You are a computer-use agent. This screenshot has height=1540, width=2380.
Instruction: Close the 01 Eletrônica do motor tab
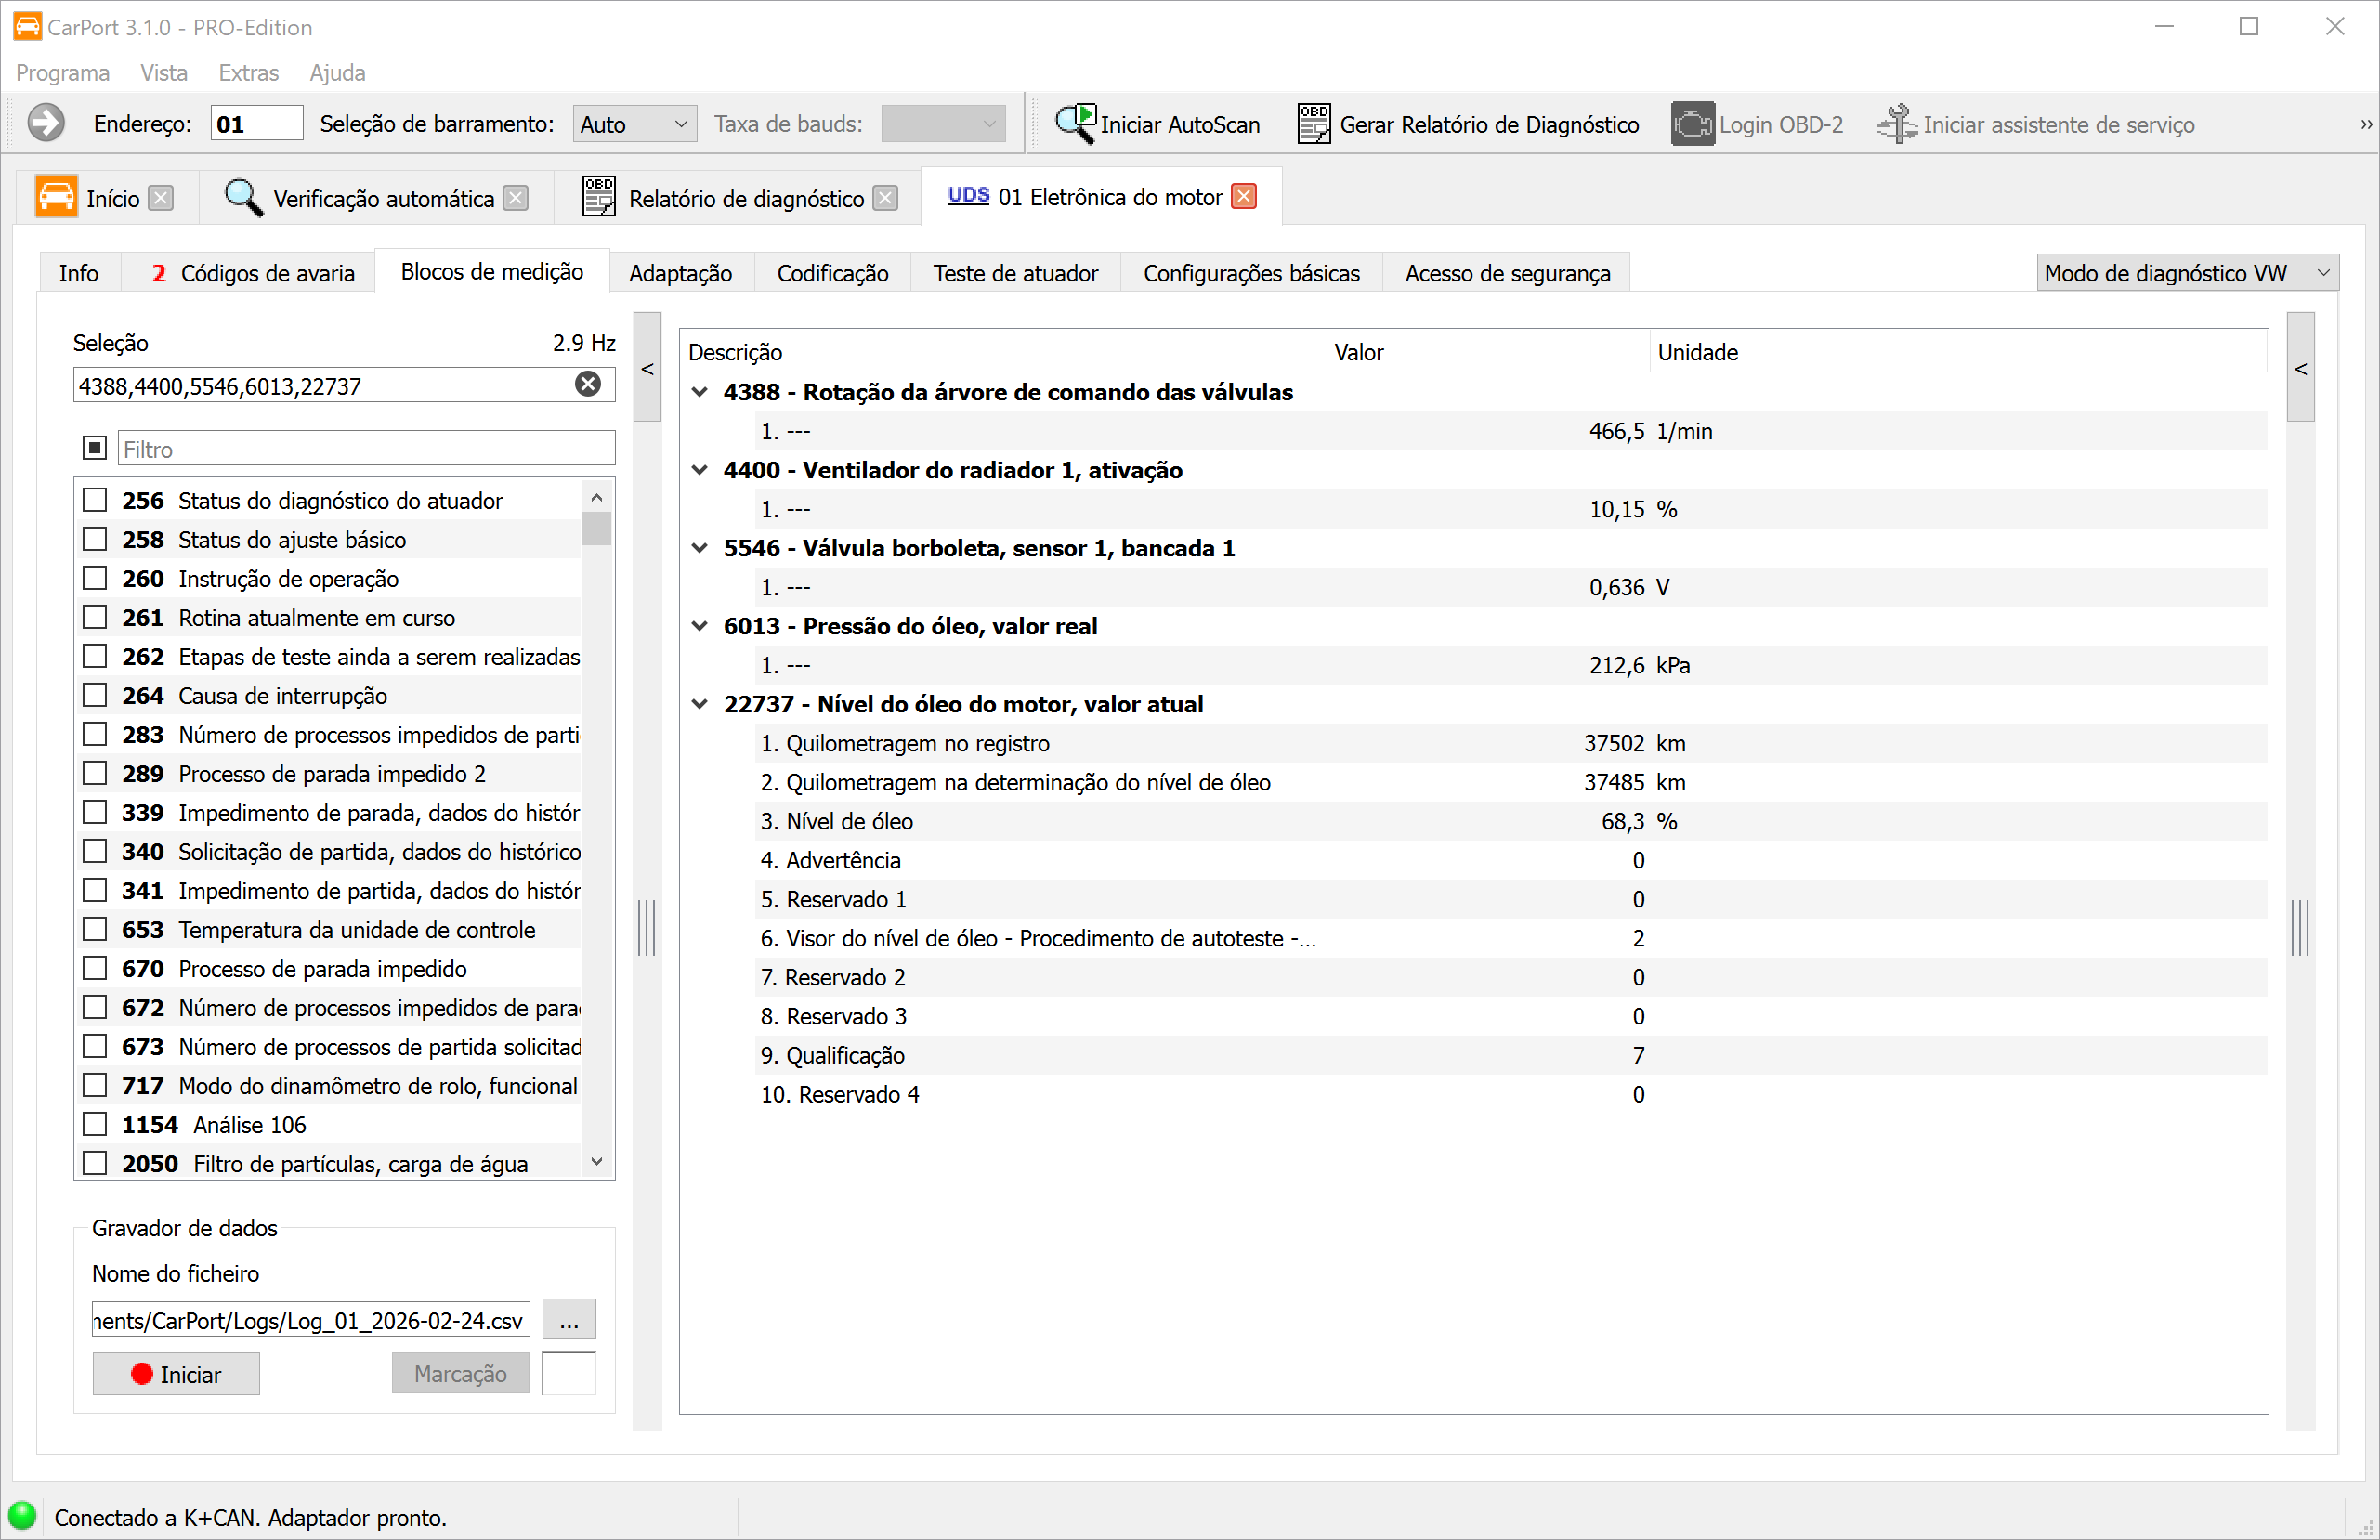1244,197
